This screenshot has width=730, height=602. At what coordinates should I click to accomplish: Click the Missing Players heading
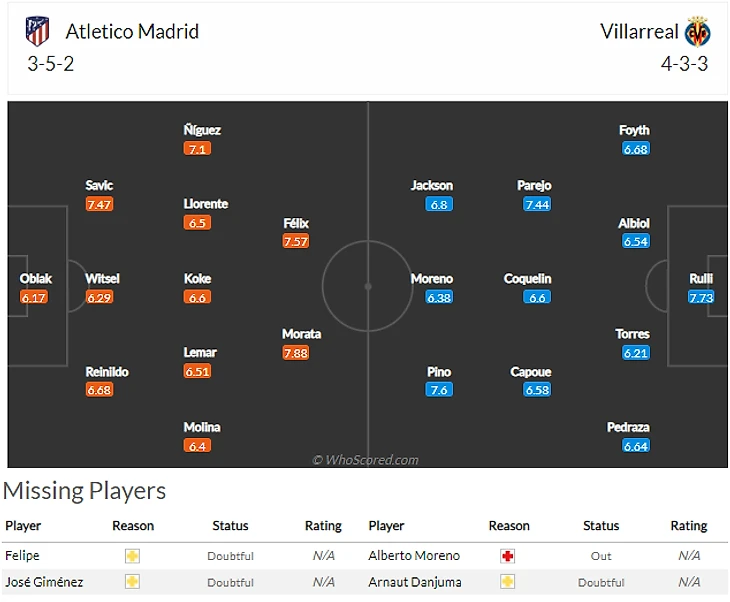click(84, 491)
